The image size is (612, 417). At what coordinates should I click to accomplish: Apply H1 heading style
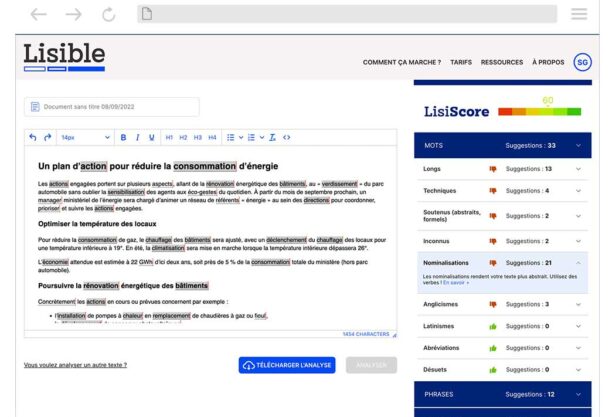point(169,137)
